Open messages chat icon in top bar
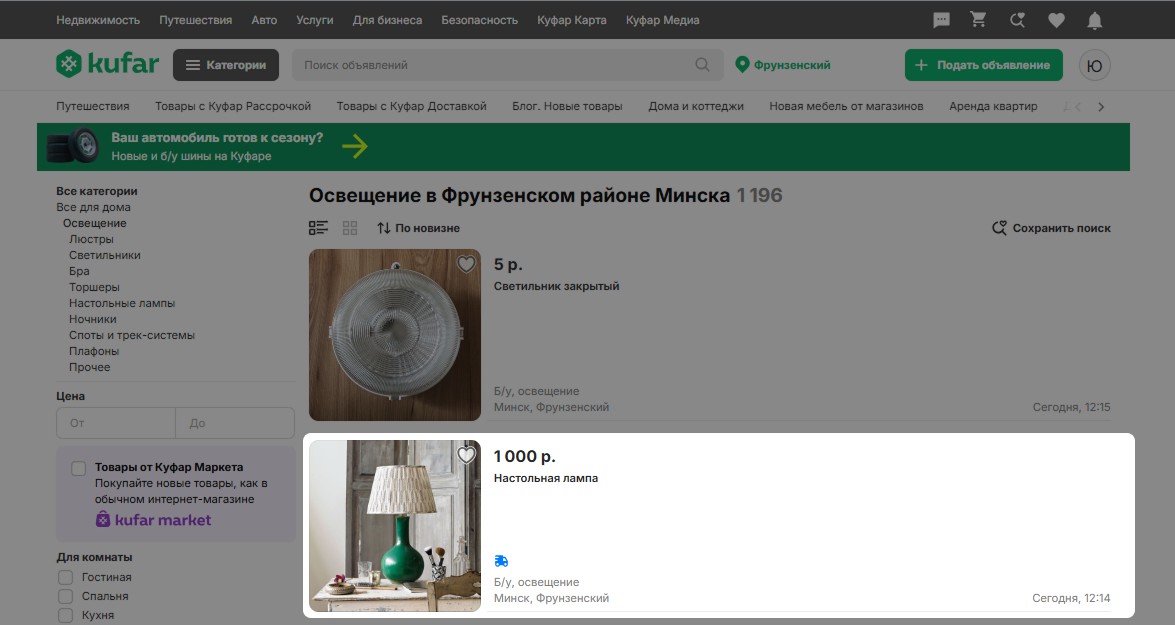Image resolution: width=1175 pixels, height=625 pixels. click(x=941, y=20)
